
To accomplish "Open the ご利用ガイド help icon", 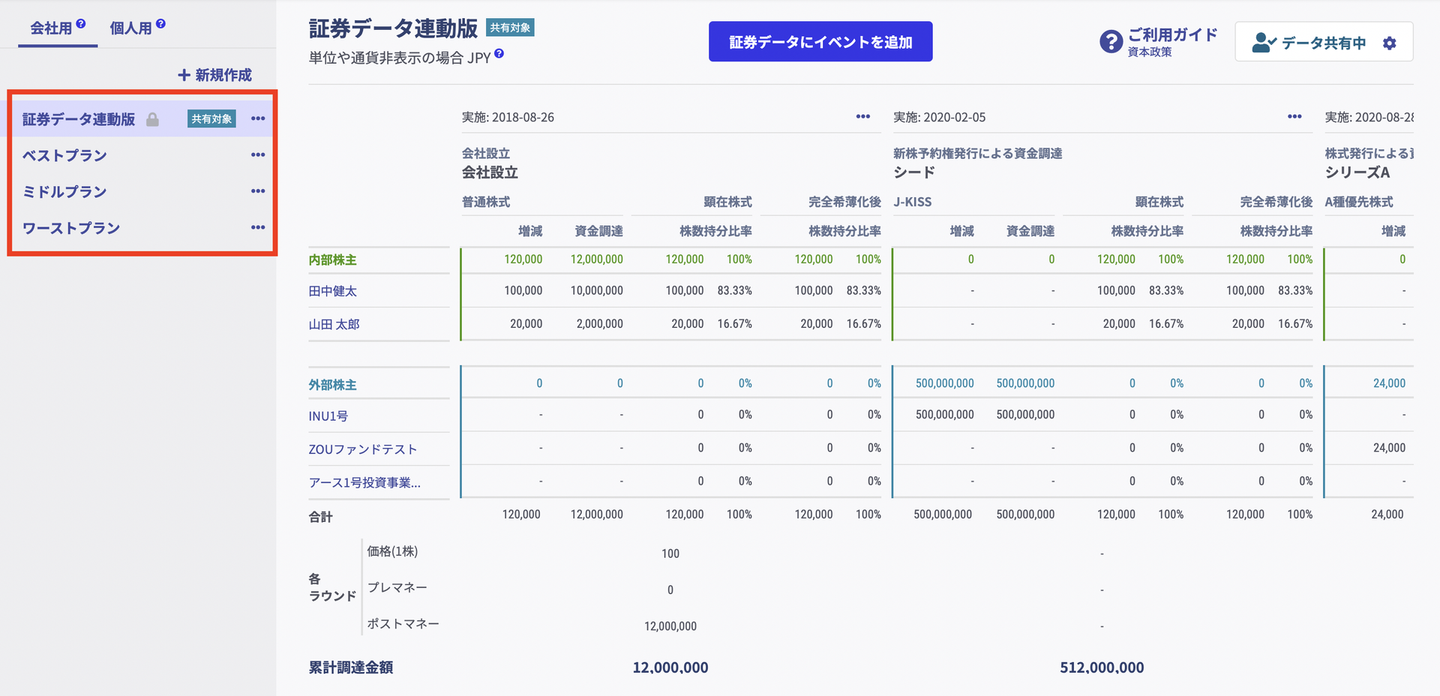I will tap(1110, 42).
